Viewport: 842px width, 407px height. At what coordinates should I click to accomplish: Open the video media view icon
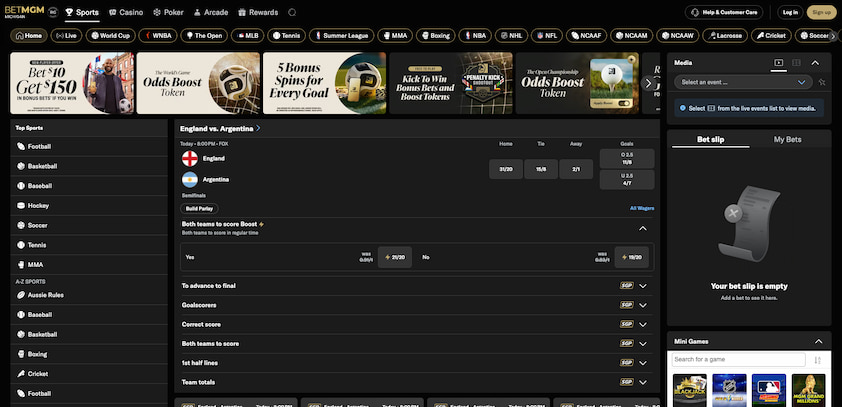pyautogui.click(x=778, y=63)
